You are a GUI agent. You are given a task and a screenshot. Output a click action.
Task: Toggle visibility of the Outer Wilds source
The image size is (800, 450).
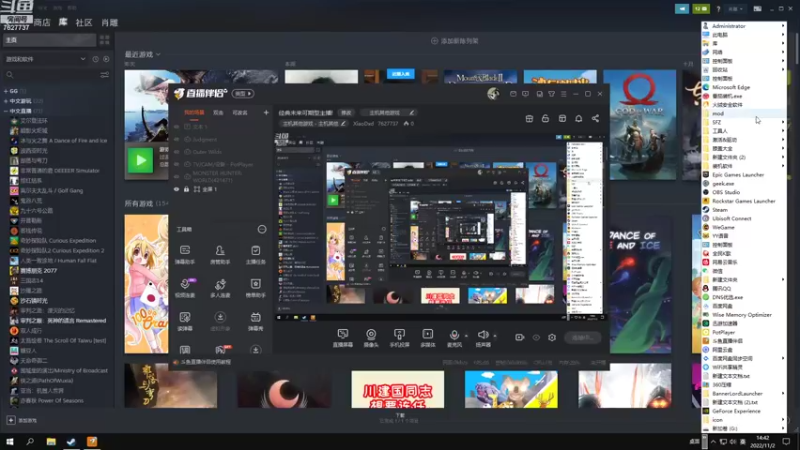[177, 152]
